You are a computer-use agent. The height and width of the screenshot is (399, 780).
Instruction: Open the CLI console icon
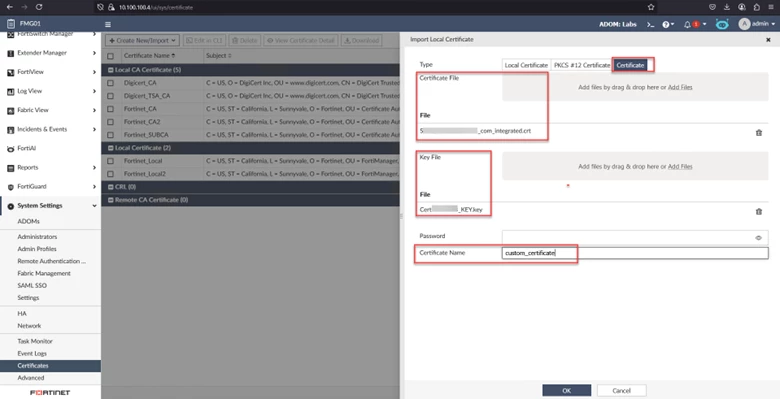click(x=650, y=24)
